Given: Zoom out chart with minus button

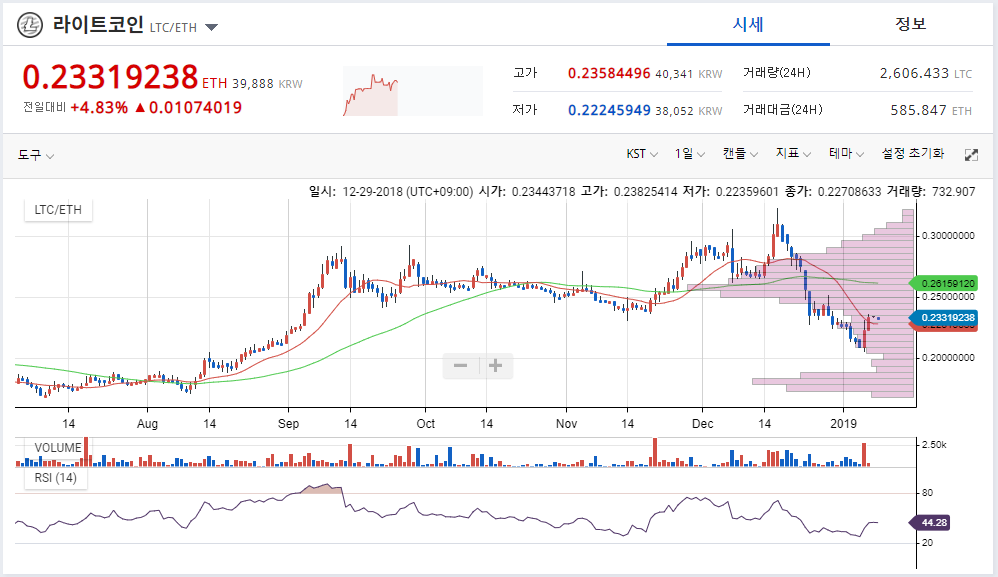Looking at the screenshot, I should [460, 366].
